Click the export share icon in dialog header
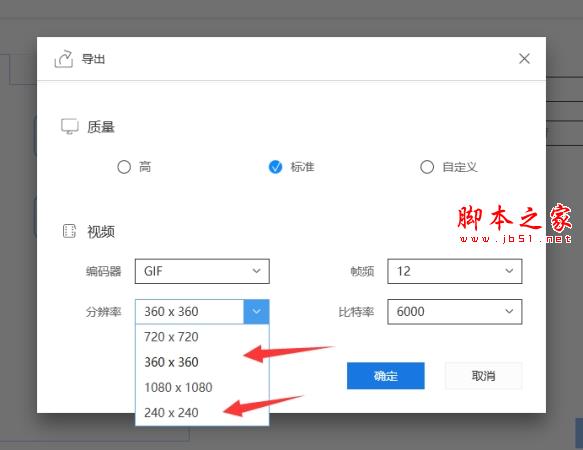Viewport: 583px width, 450px height. [64, 59]
